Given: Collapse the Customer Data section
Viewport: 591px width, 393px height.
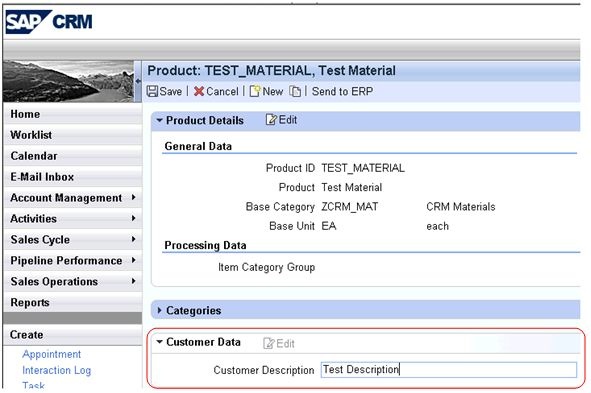Looking at the screenshot, I should pyautogui.click(x=159, y=342).
